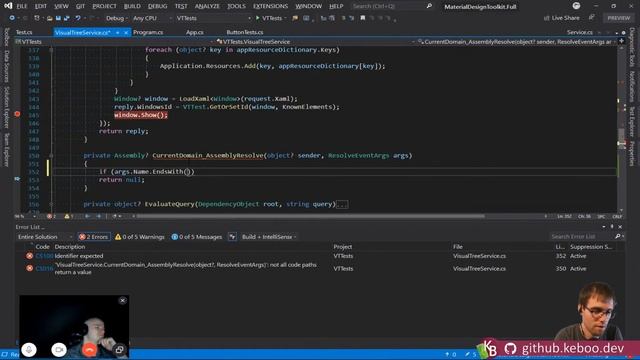Viewport: 640px width, 360px height.
Task: Click the Live Share button
Action: tap(562, 18)
